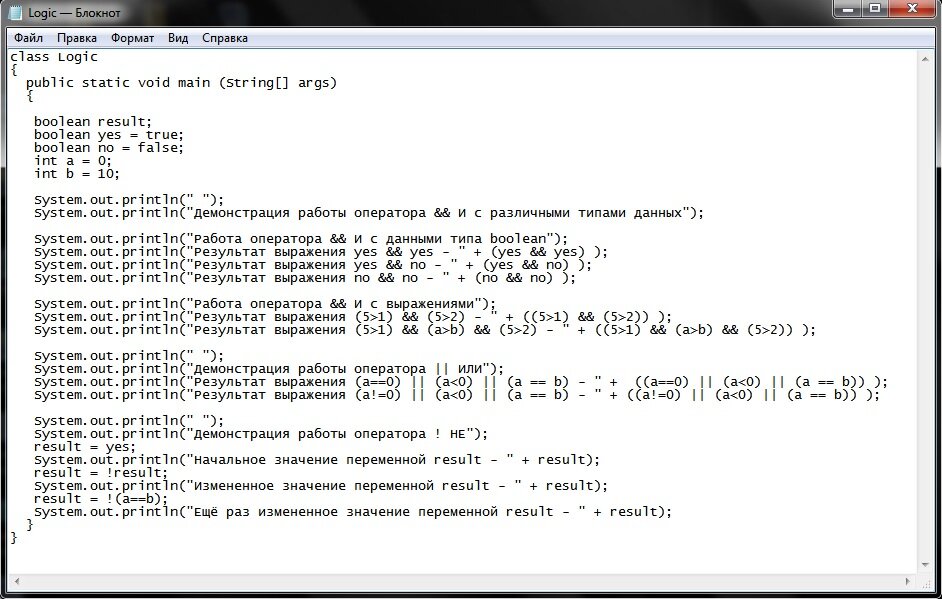Click line with 'Начальное значение переменной result'
This screenshot has height=599, width=942.
tap(317, 460)
